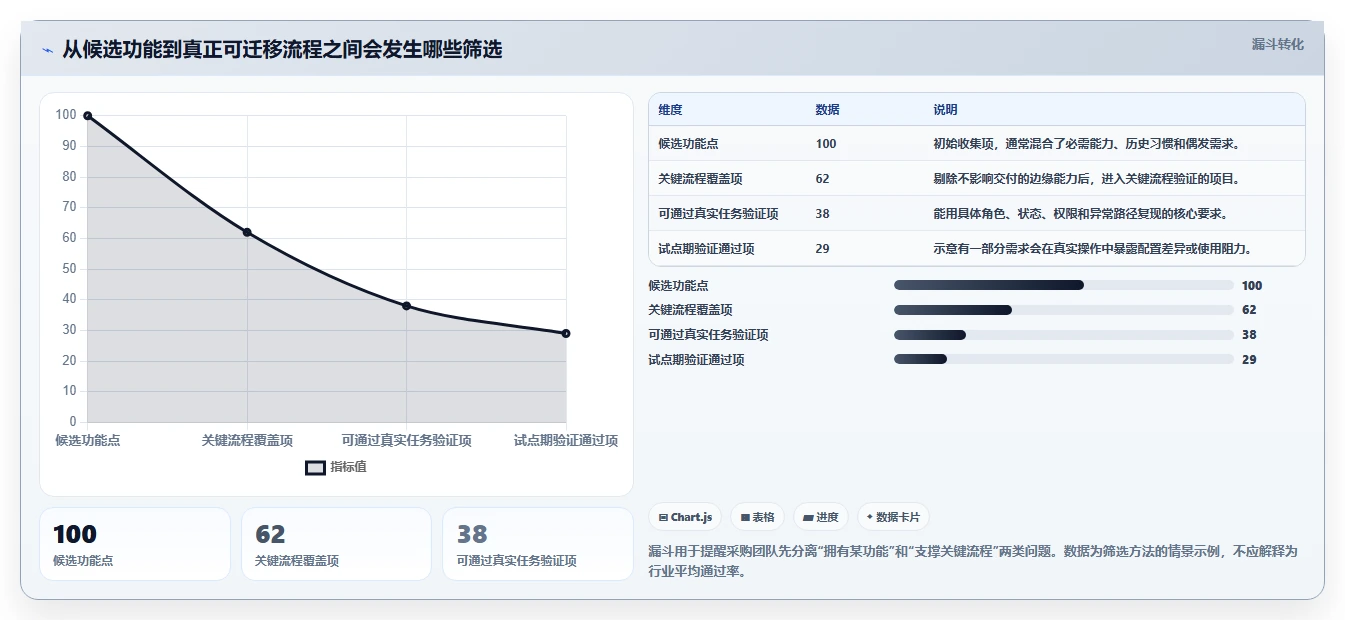Click the value 29 beside the last progress bar
This screenshot has height=620, width=1345.
coord(1249,360)
